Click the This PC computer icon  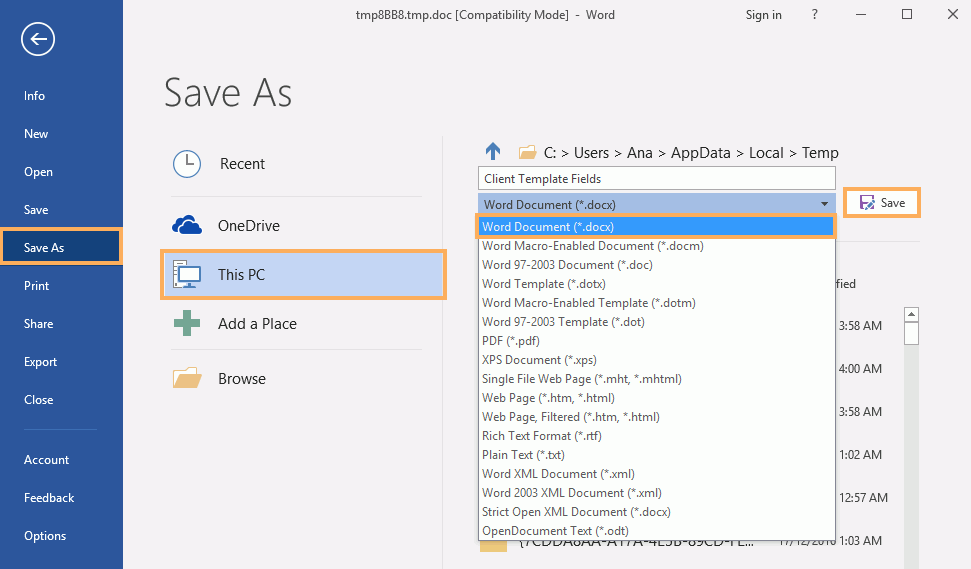[x=187, y=274]
